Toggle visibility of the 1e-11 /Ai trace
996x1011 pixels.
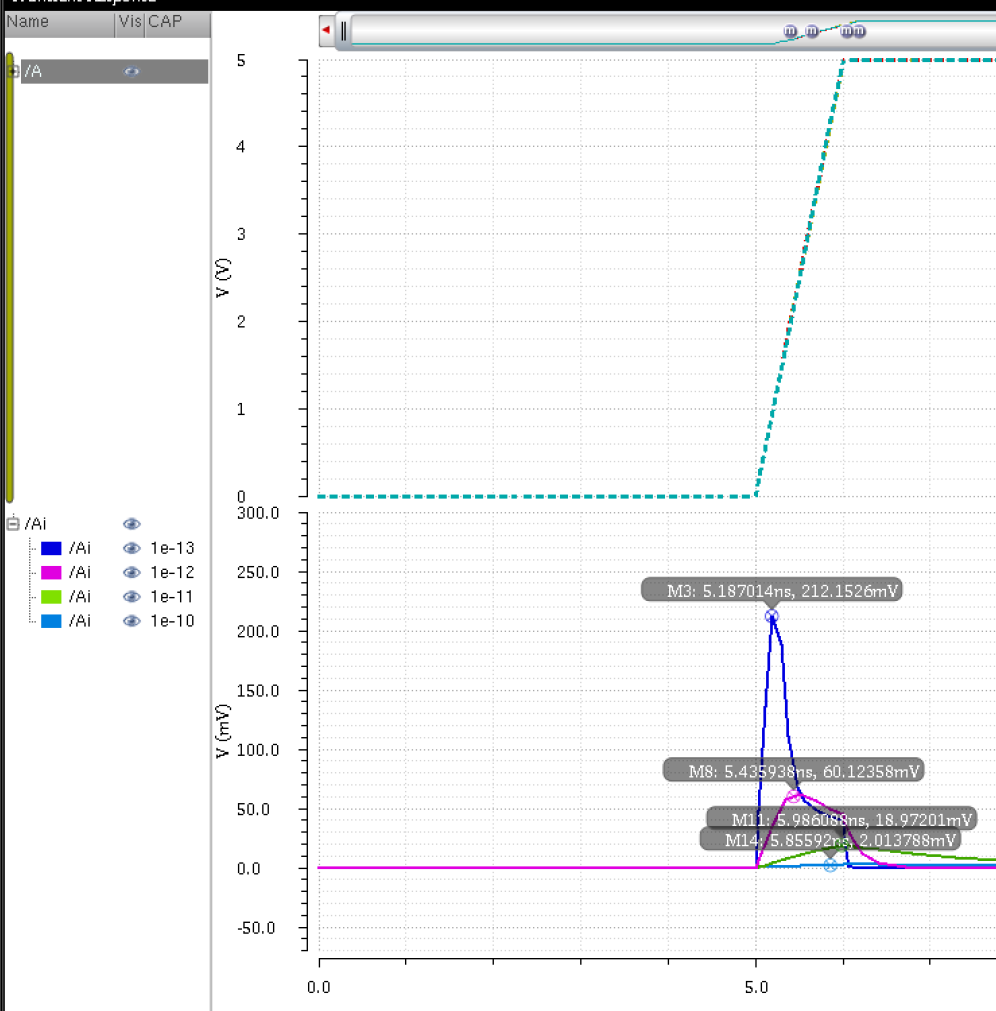pyautogui.click(x=132, y=597)
